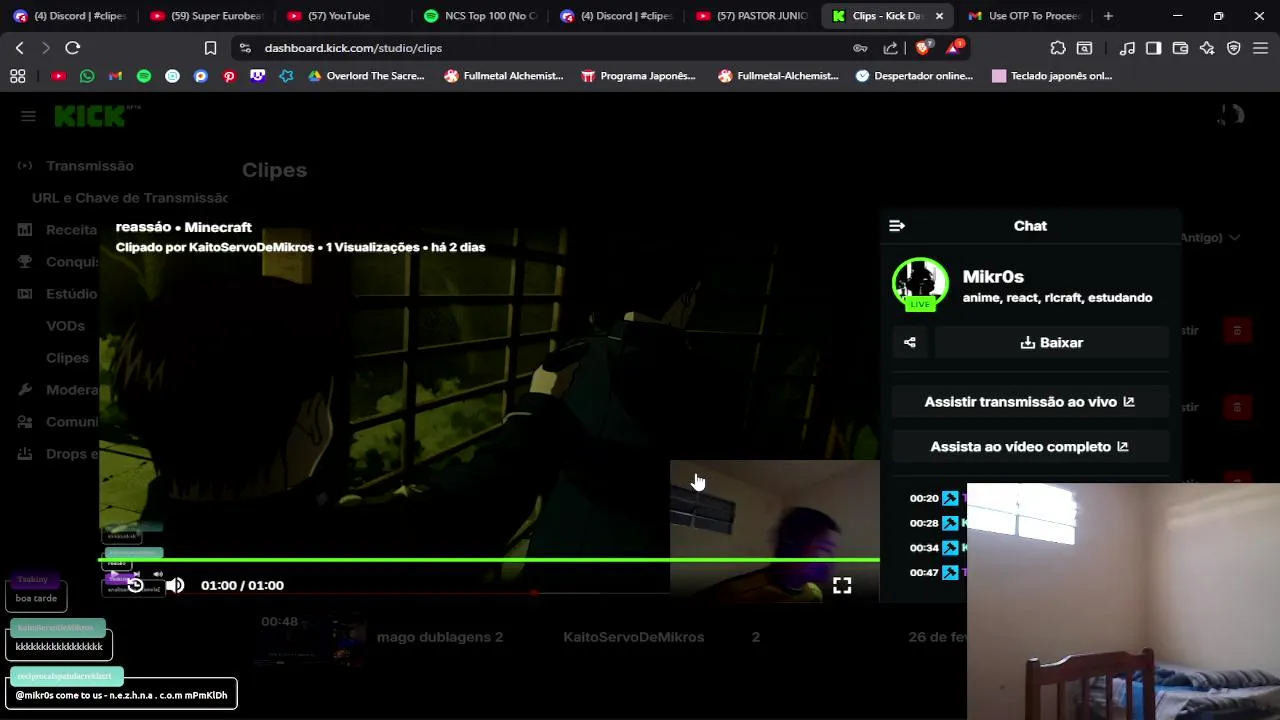This screenshot has width=1280, height=720.
Task: Click the red delete icon in first clip row
Action: 1237,331
